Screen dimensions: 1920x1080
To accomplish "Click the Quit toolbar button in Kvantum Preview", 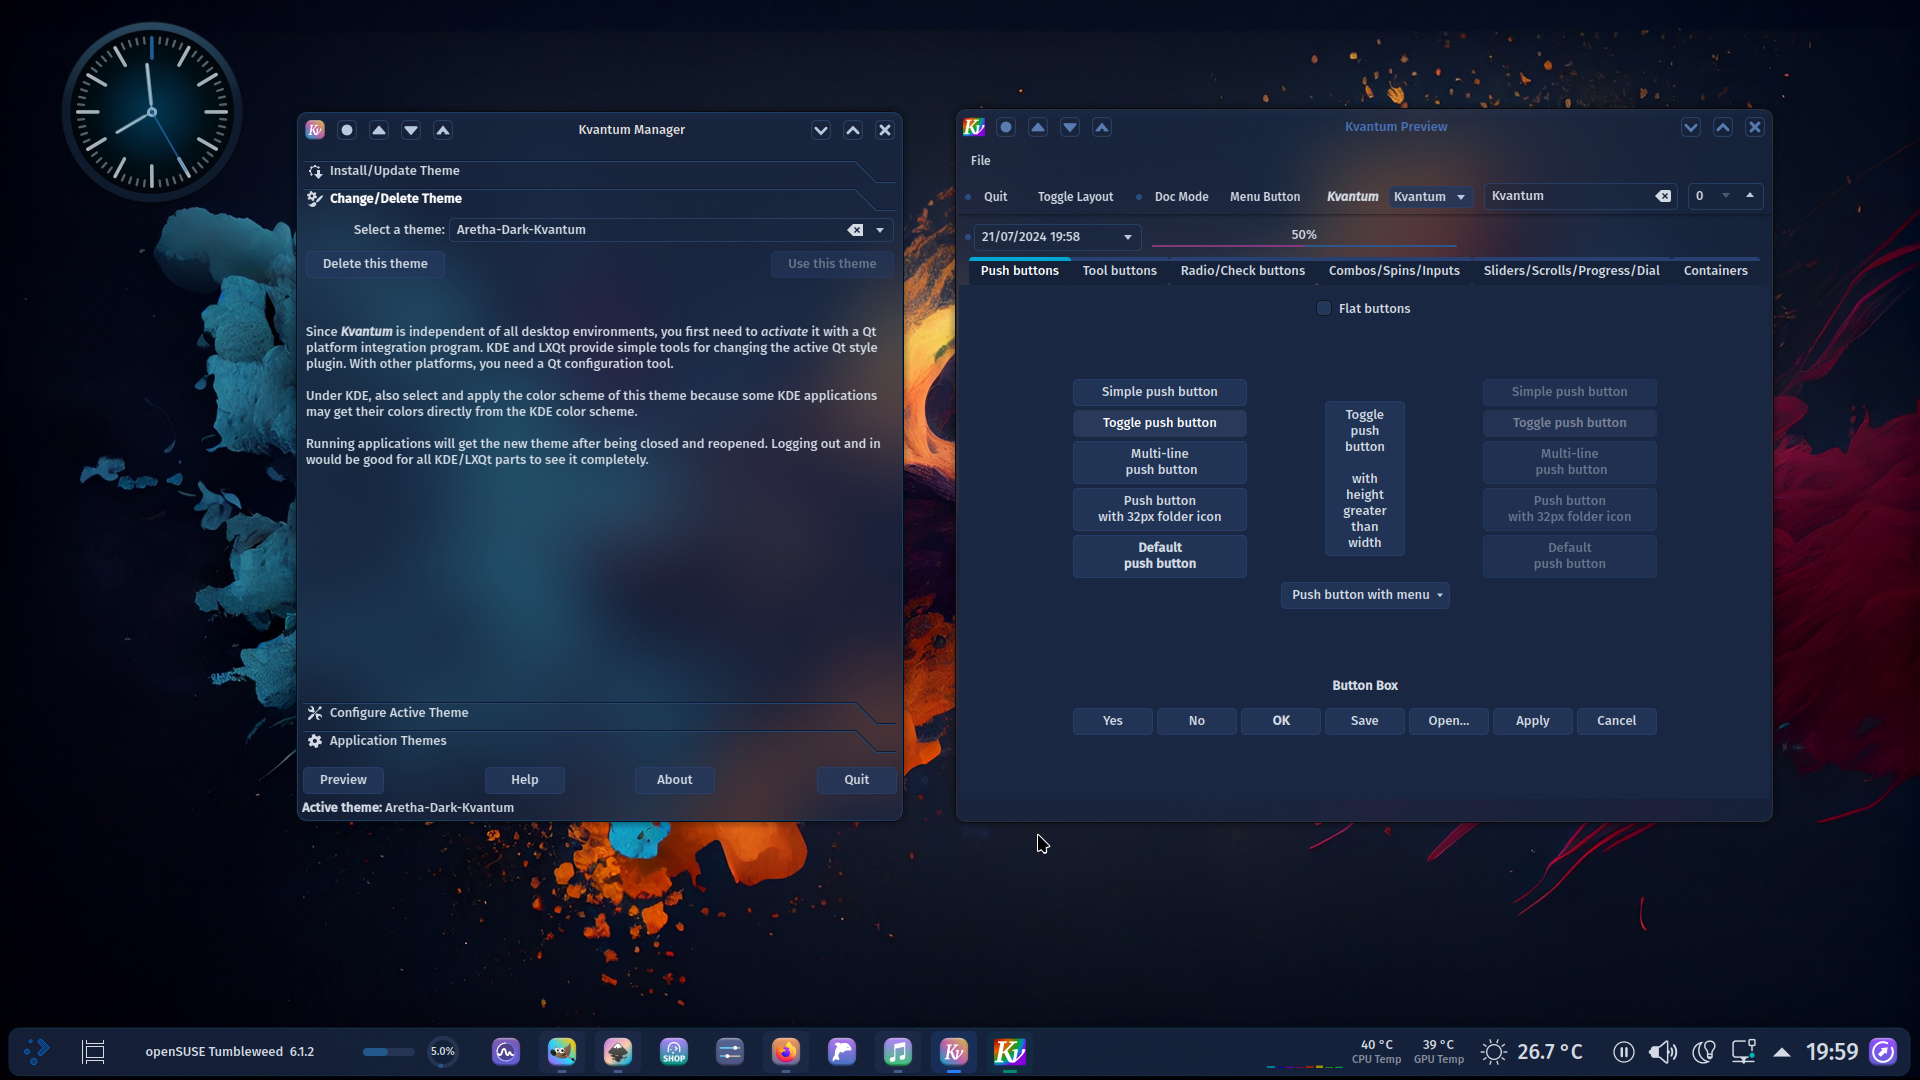I will tap(995, 197).
